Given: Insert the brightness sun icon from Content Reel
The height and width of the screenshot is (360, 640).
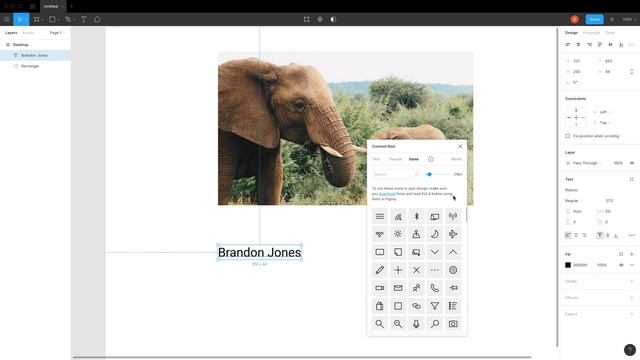Looking at the screenshot, I should pos(398,234).
